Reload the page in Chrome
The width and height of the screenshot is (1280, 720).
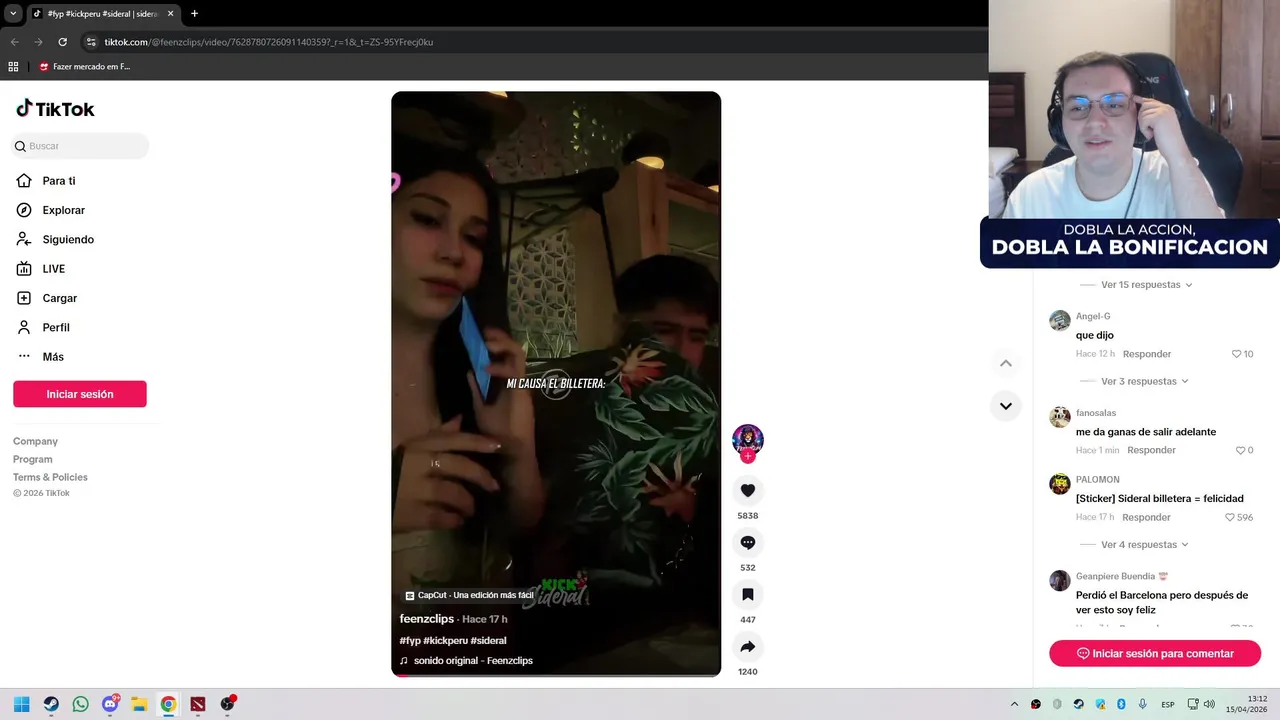(62, 42)
